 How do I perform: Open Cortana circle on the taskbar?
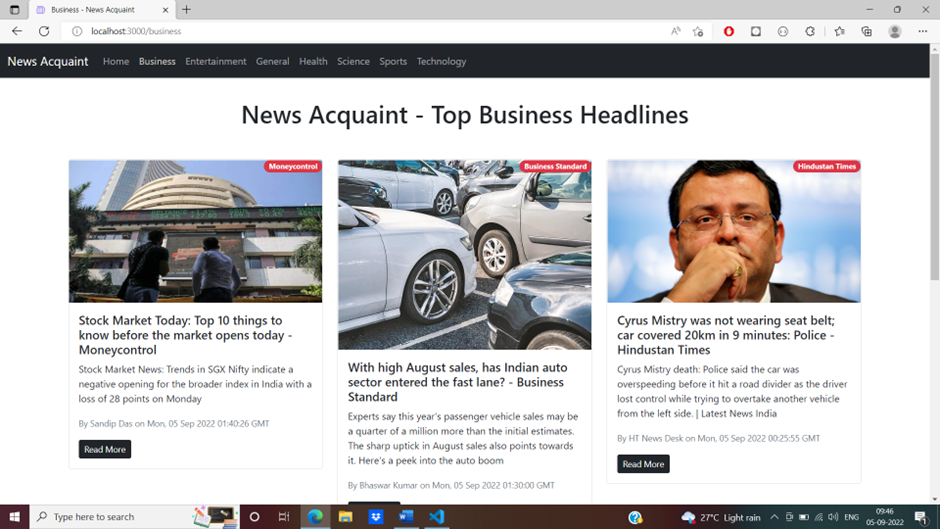click(x=254, y=516)
